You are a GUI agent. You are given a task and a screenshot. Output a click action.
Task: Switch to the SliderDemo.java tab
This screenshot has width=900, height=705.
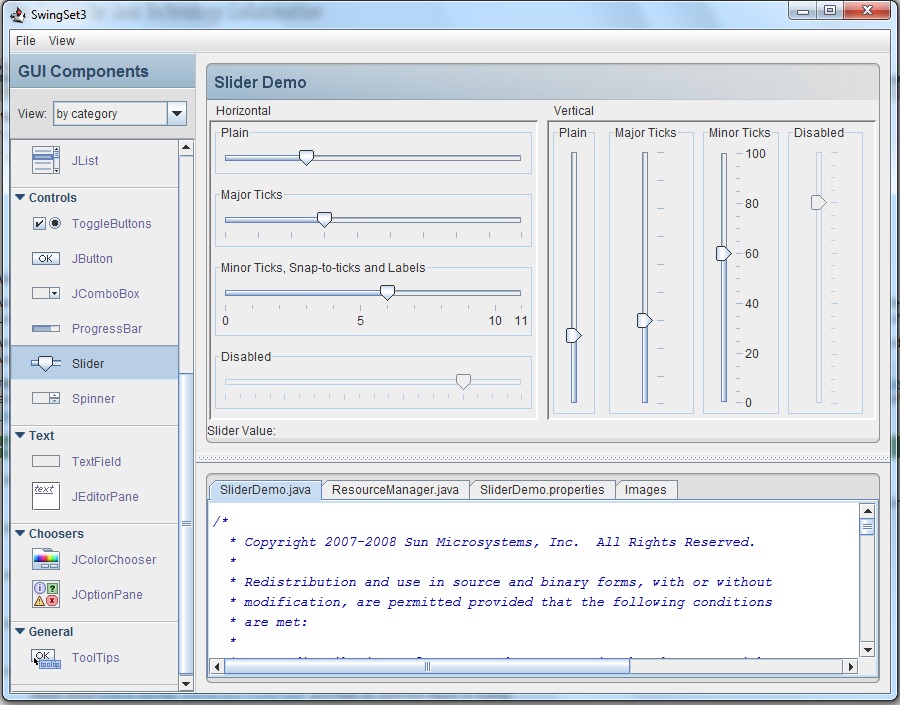pyautogui.click(x=265, y=490)
